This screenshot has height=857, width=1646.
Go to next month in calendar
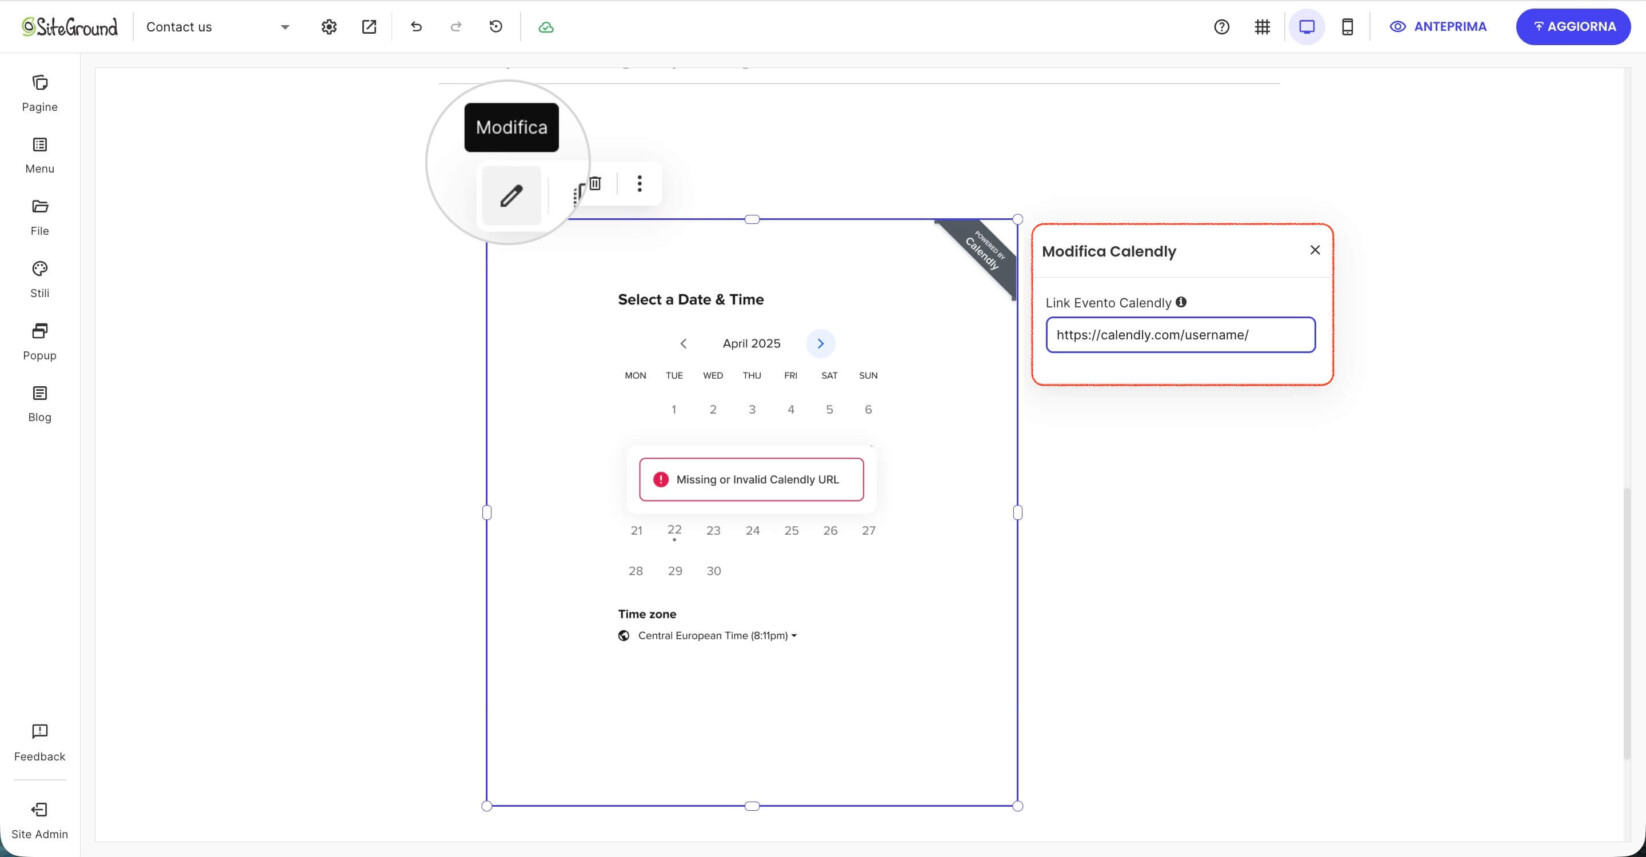(820, 343)
